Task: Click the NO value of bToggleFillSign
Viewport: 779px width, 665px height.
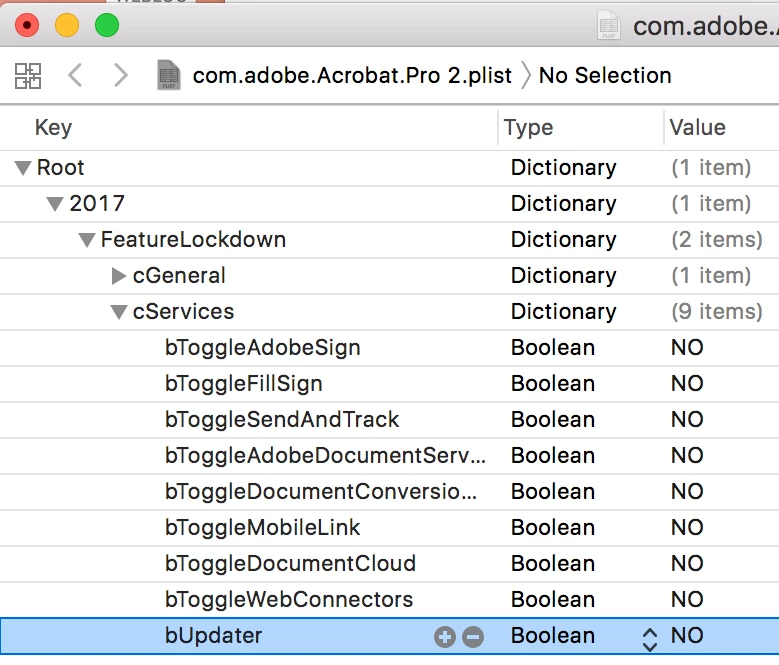Action: [687, 384]
